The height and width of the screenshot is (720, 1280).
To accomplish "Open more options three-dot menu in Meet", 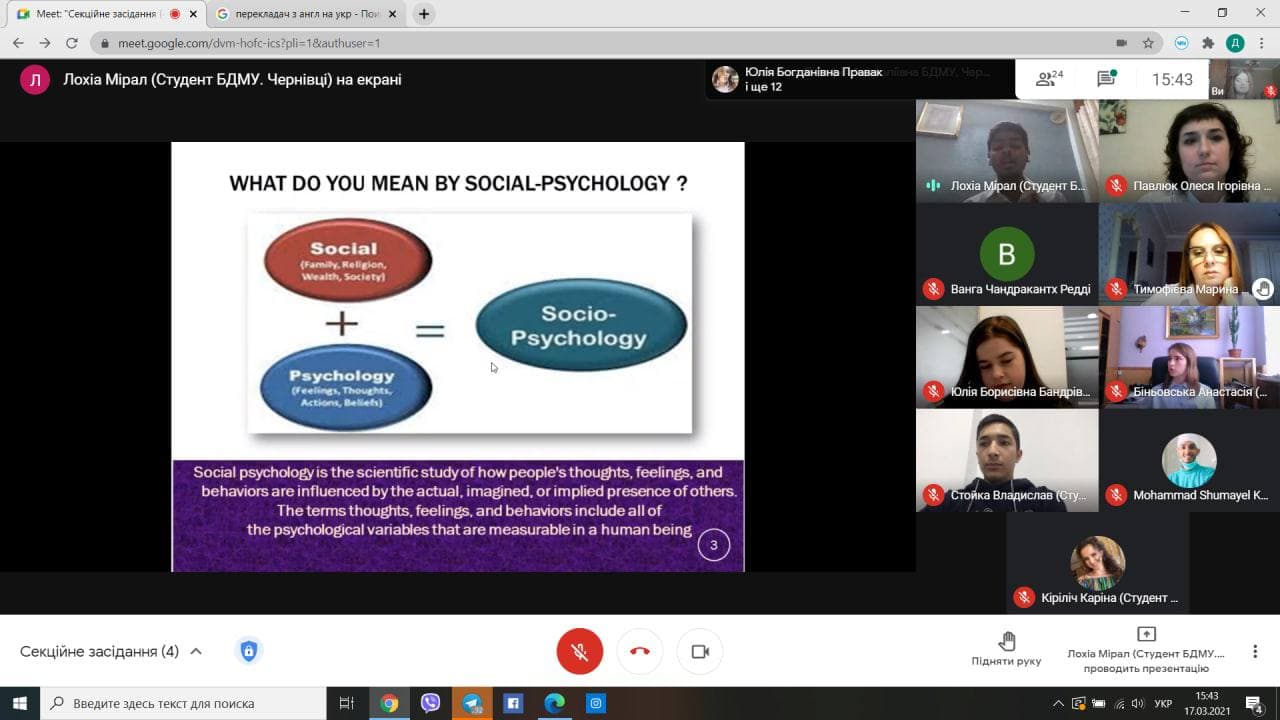I will tap(1255, 651).
